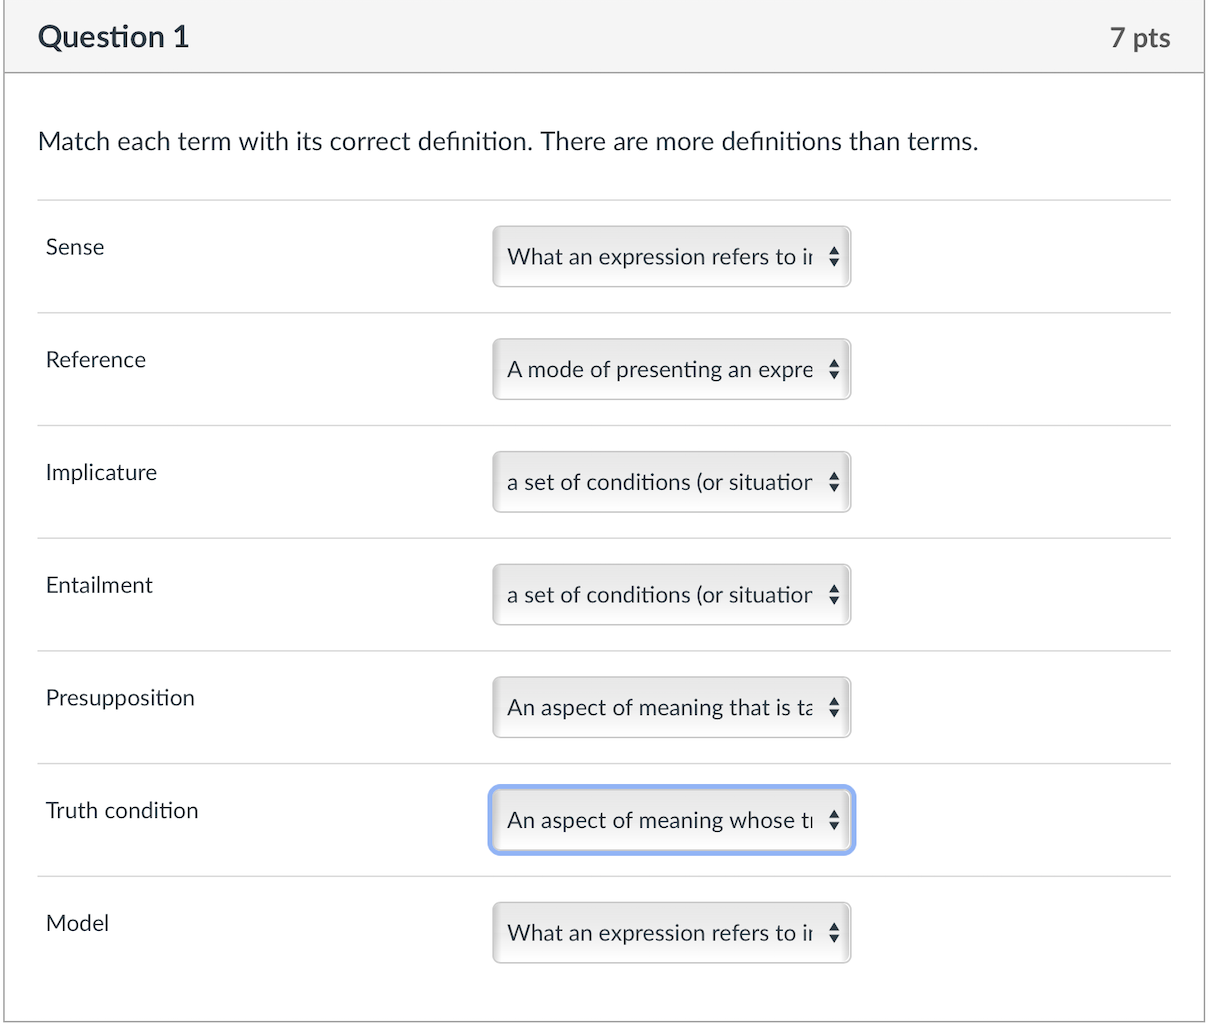This screenshot has width=1216, height=1024.
Task: Open the Presupposition definition dropdown
Action: [671, 708]
